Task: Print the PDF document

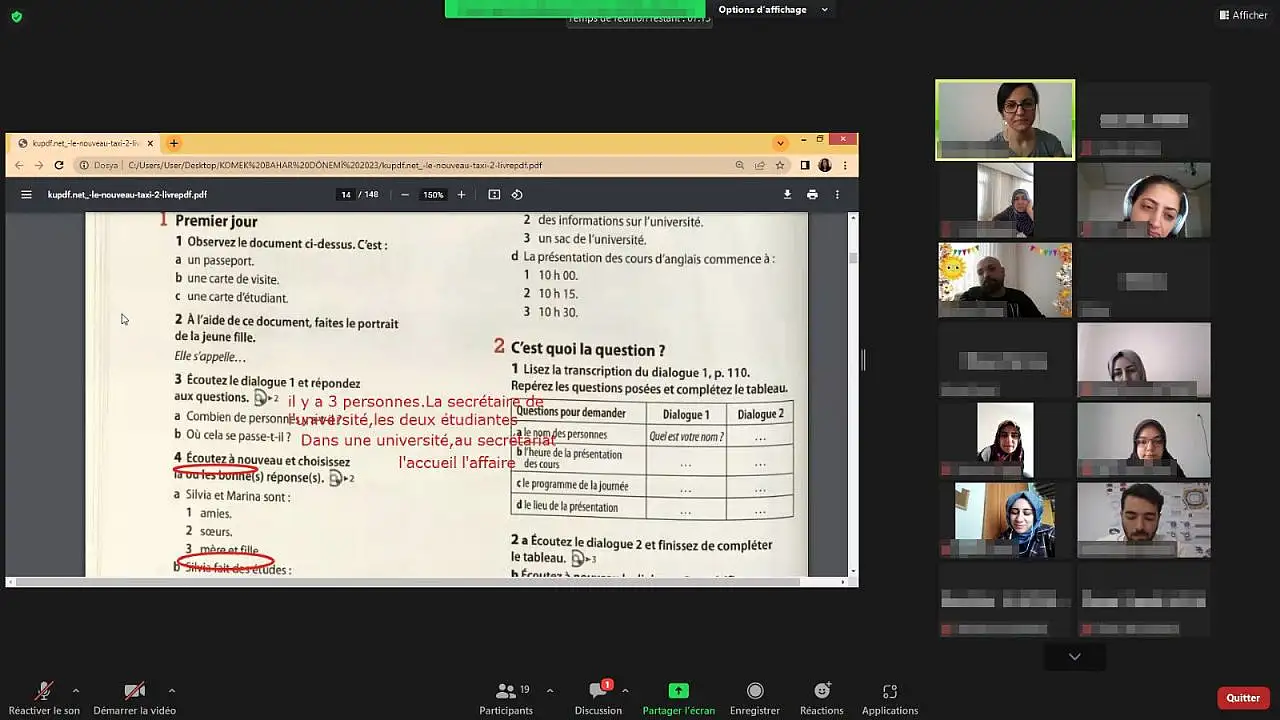Action: tap(812, 195)
